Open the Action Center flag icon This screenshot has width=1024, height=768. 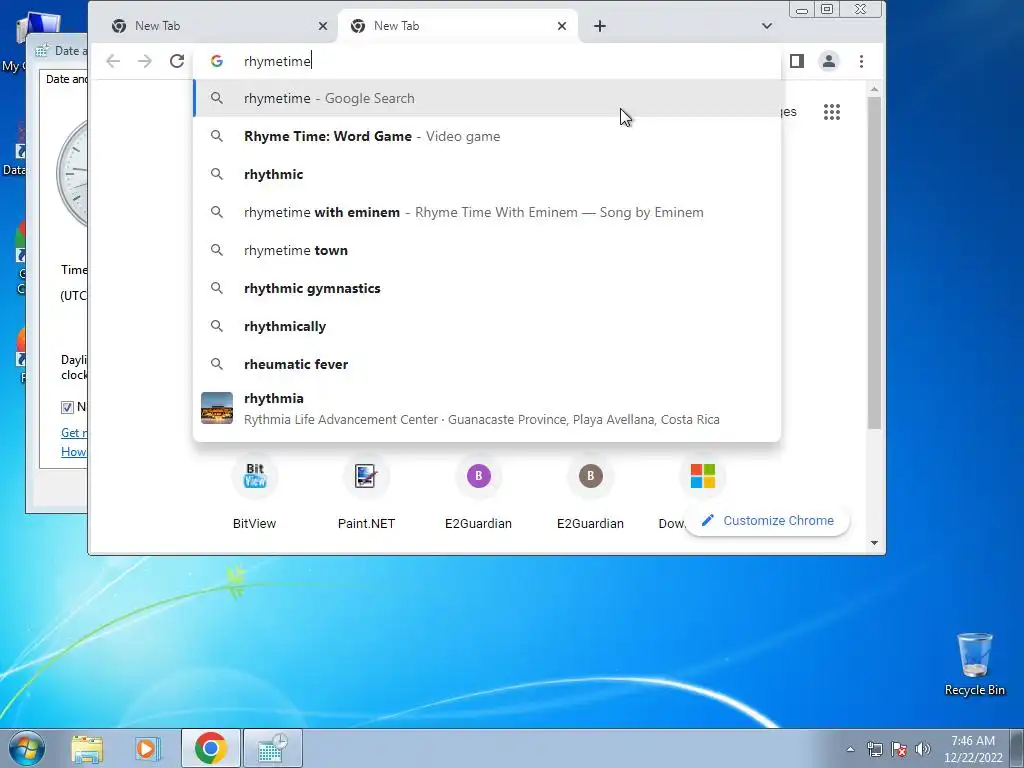[x=899, y=749]
